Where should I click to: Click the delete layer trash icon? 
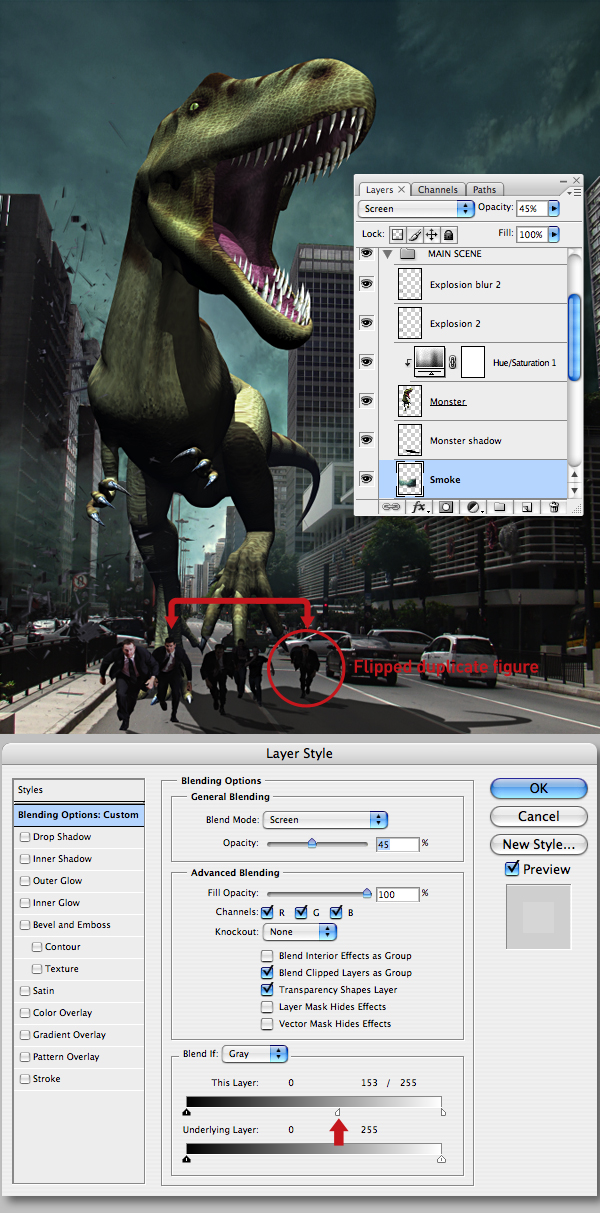(552, 507)
